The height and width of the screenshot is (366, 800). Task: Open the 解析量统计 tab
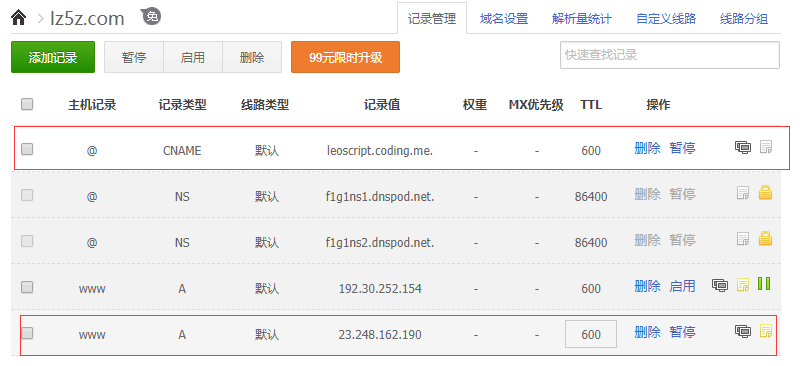(x=582, y=19)
